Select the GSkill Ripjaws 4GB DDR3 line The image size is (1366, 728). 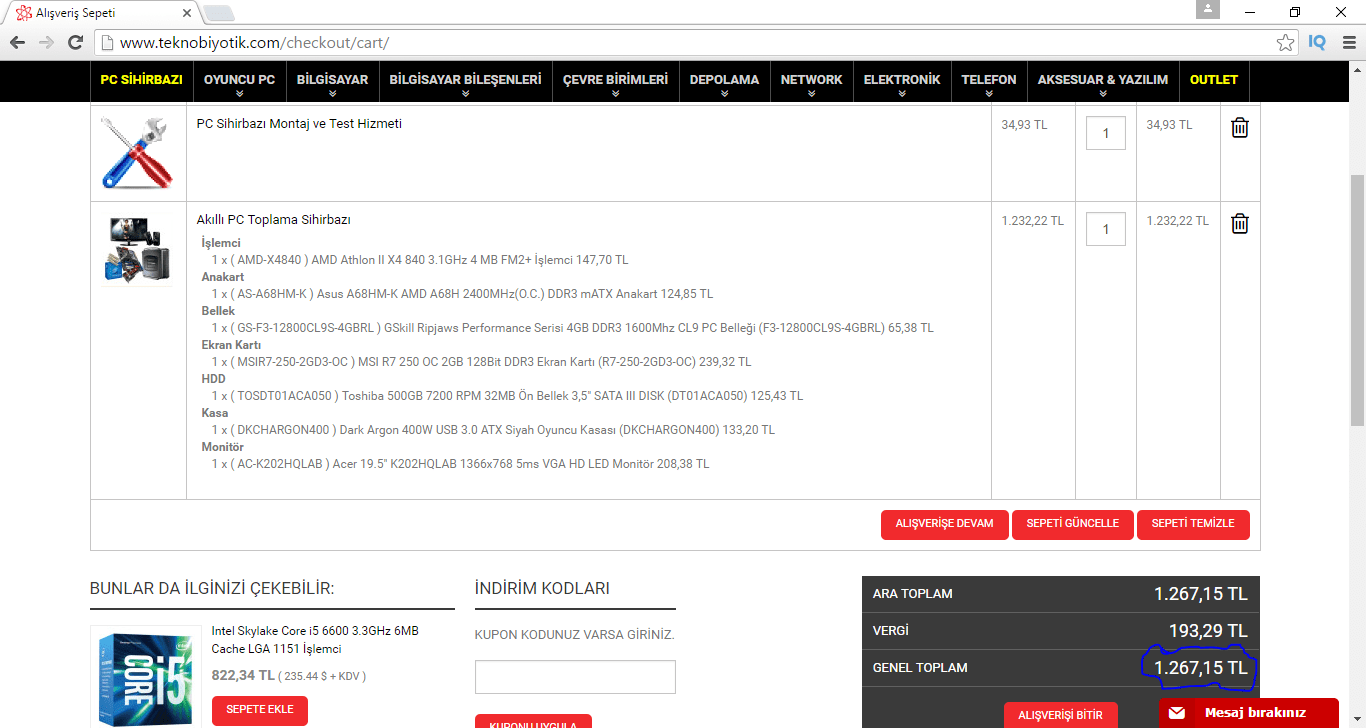pyautogui.click(x=572, y=328)
